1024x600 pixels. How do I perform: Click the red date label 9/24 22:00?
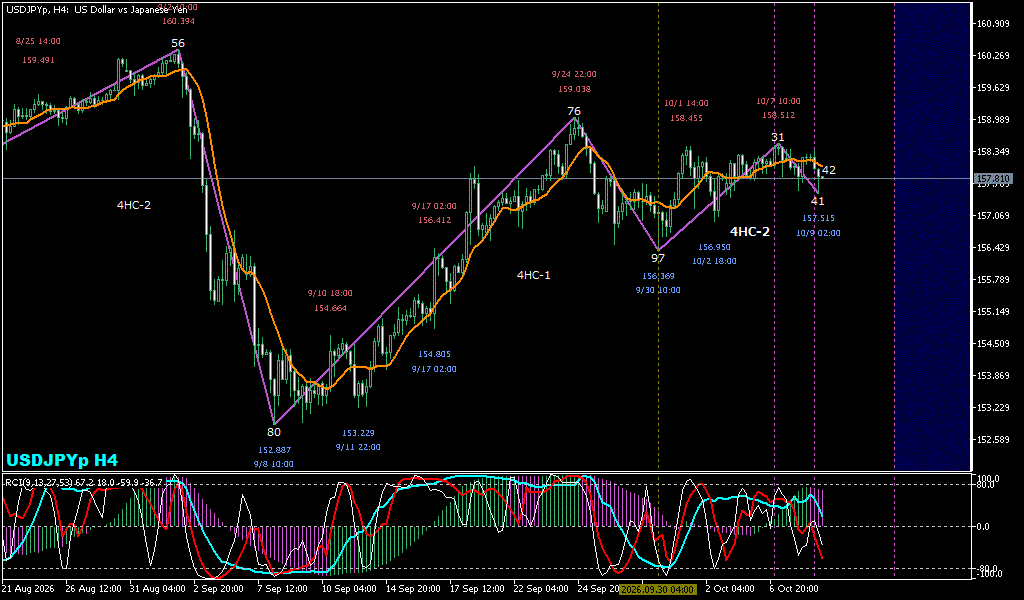pos(574,74)
